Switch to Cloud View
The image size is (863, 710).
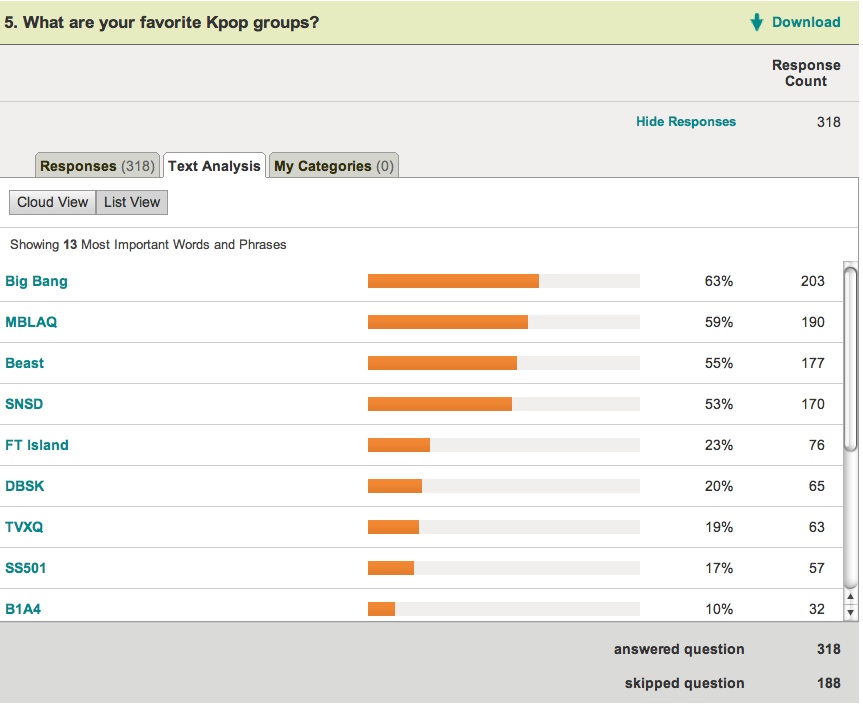tap(52, 202)
